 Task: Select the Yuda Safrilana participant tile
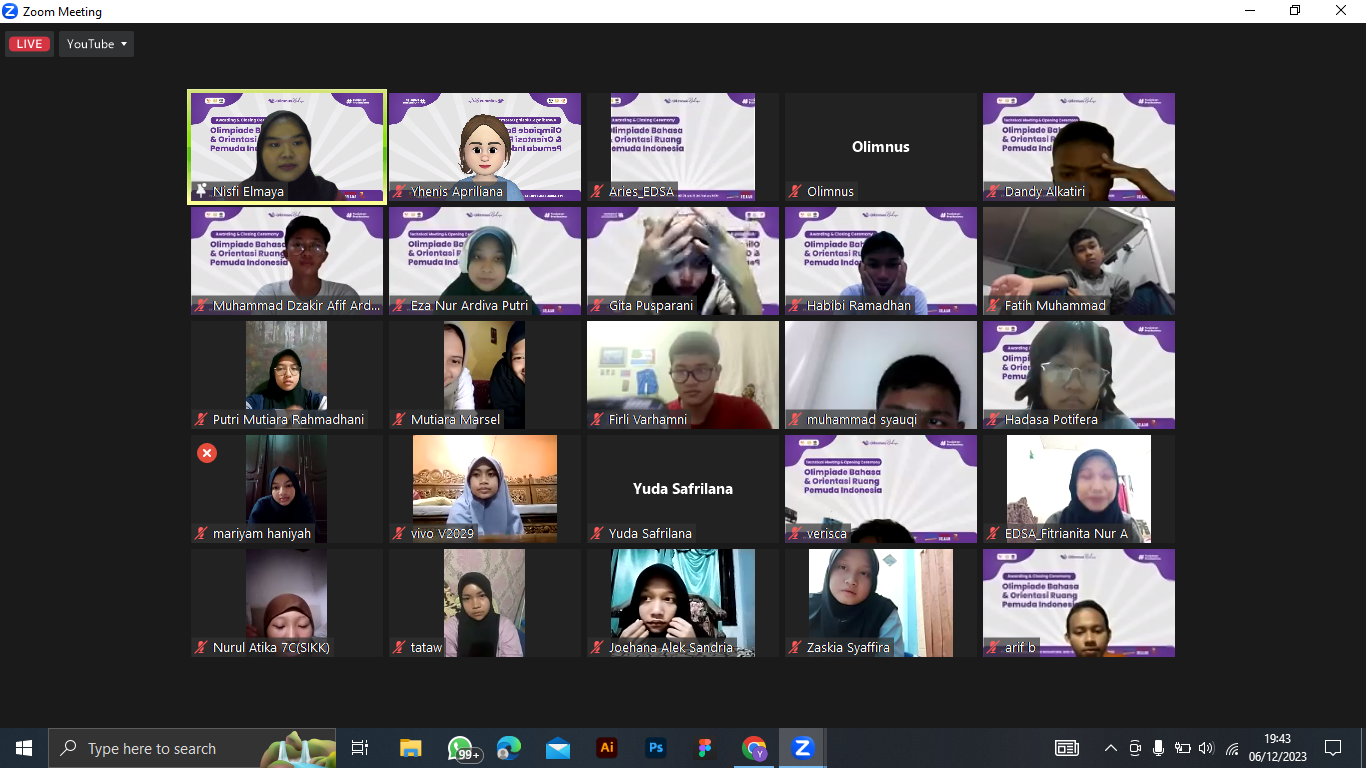point(682,489)
